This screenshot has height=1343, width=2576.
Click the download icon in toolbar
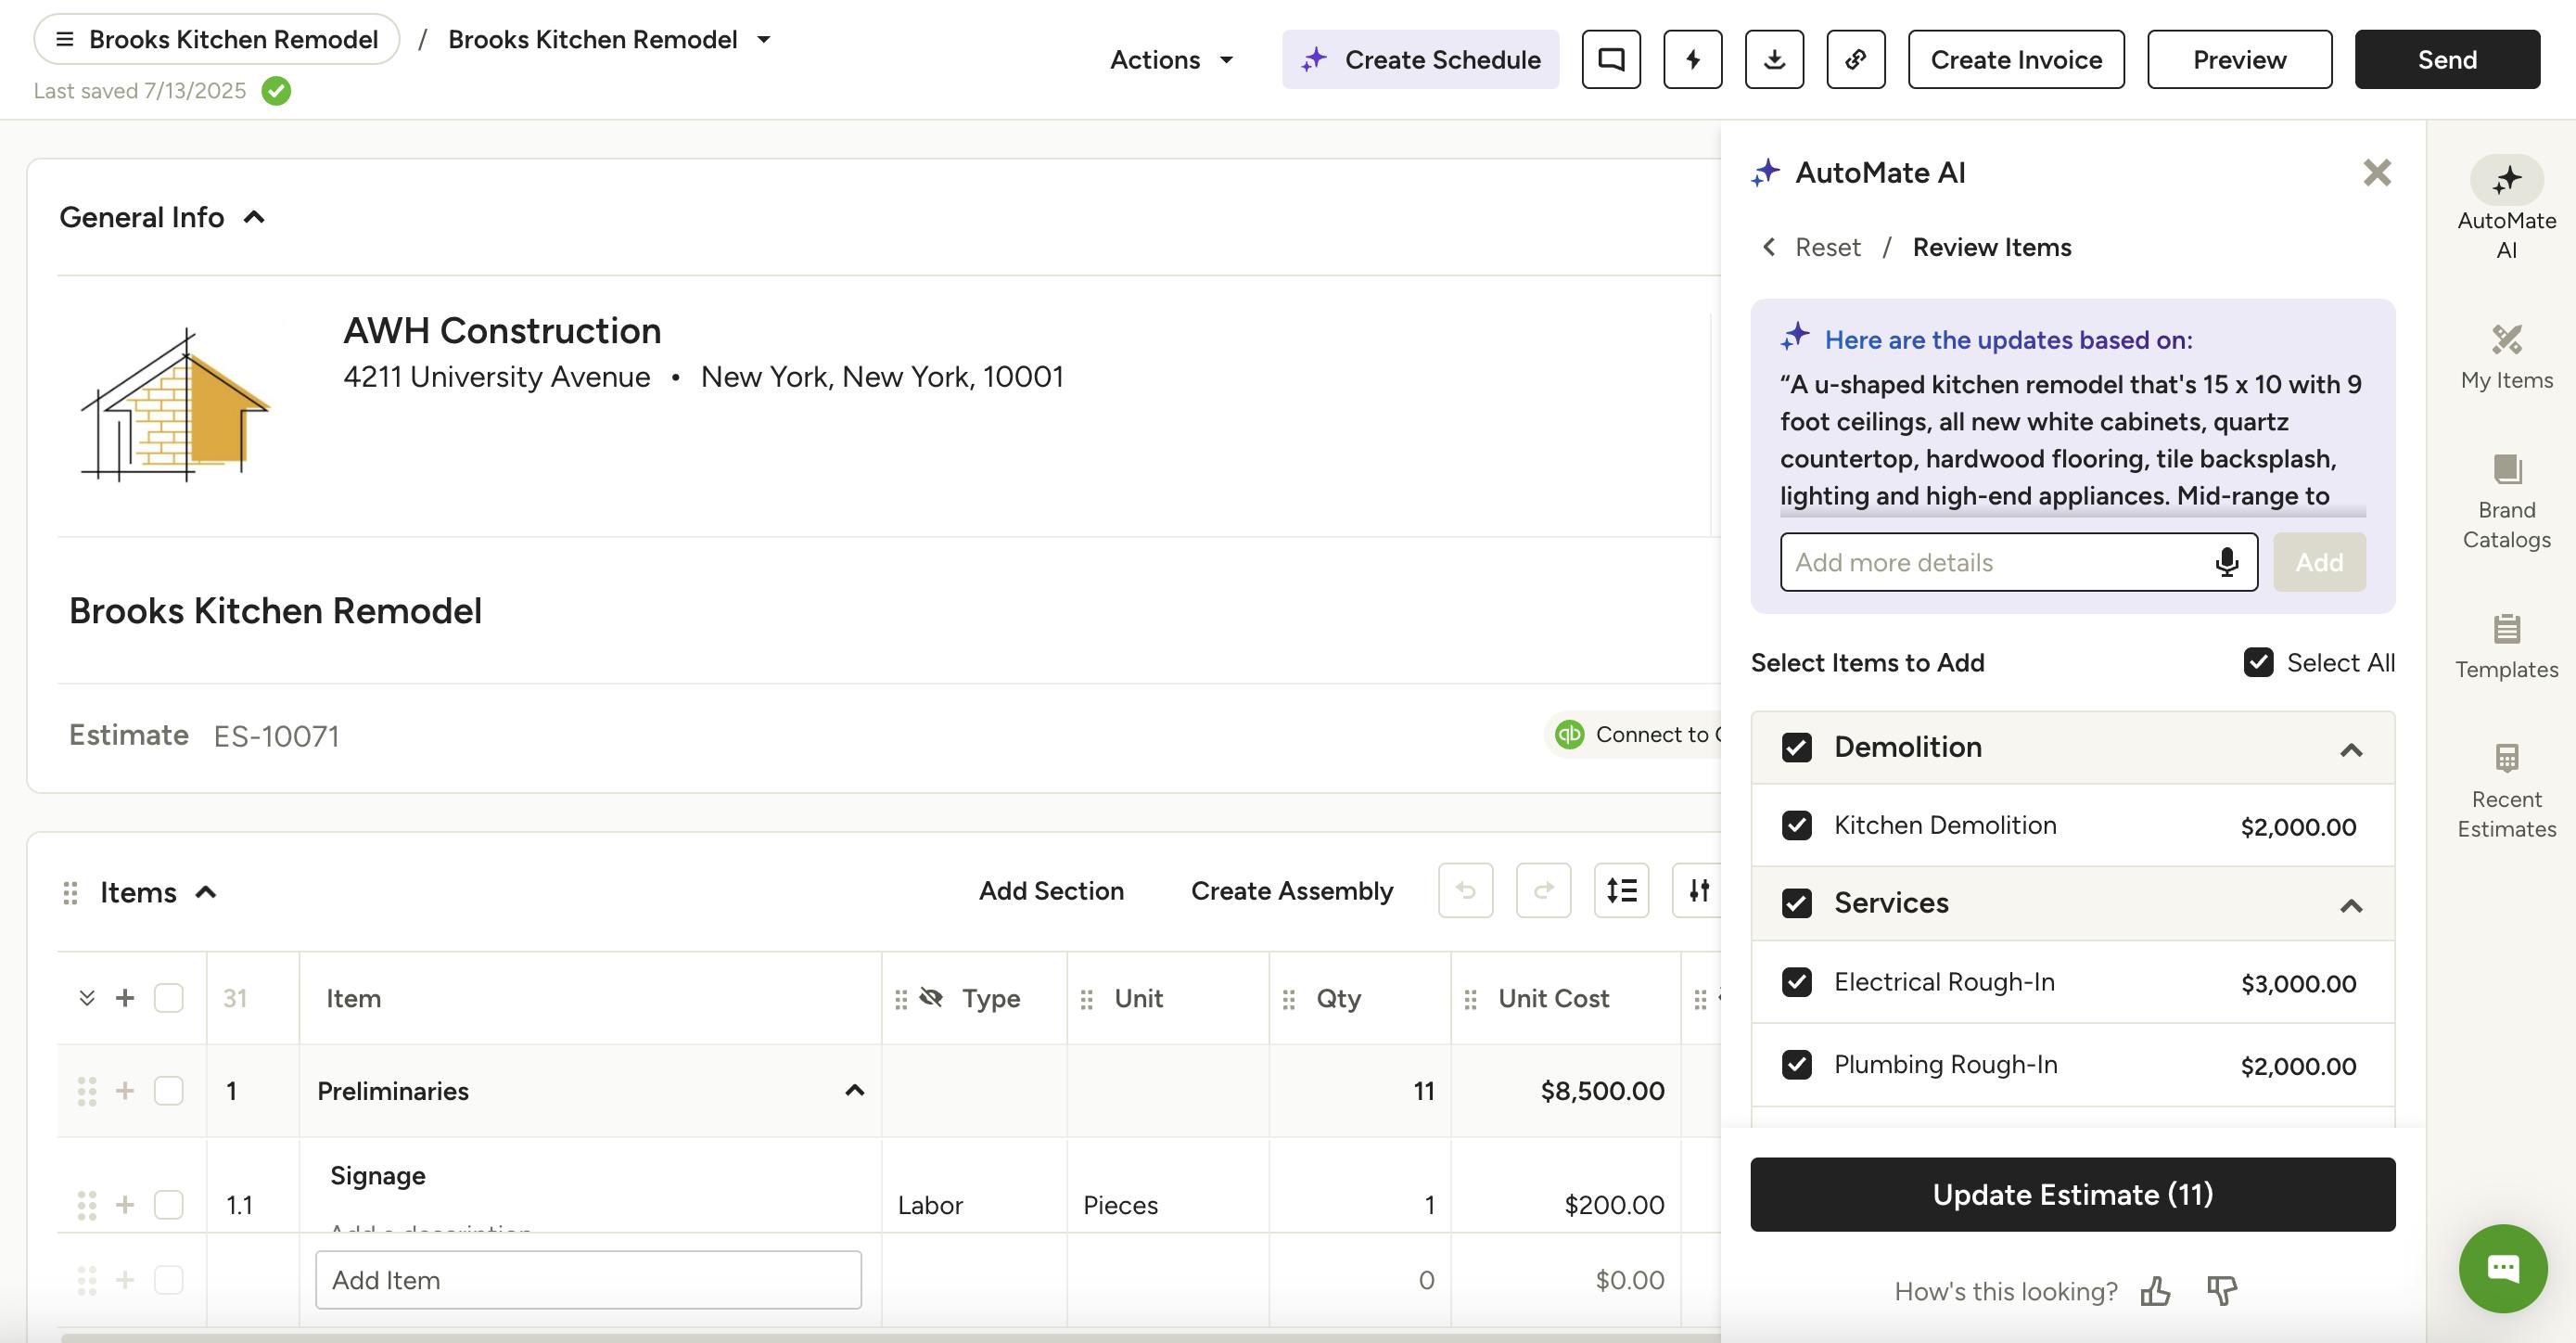tap(1774, 60)
